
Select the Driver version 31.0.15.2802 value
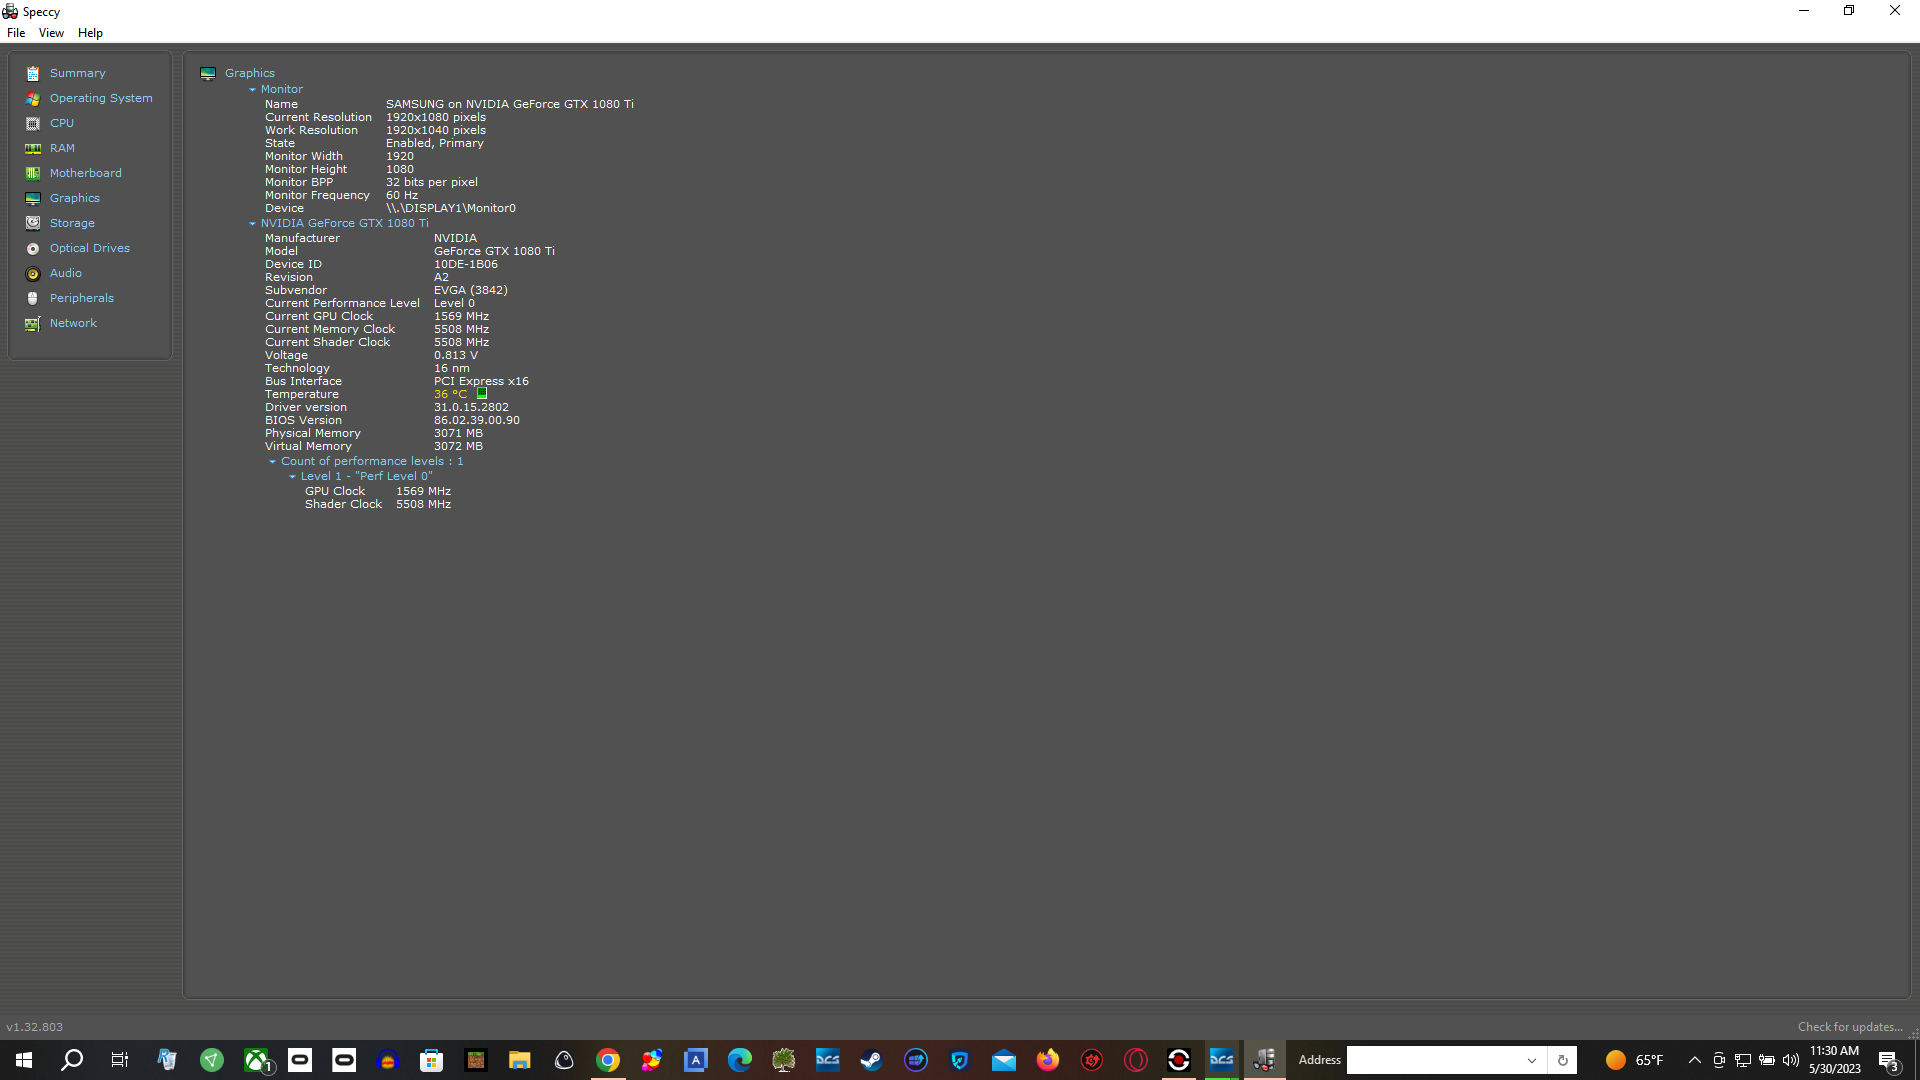(471, 407)
